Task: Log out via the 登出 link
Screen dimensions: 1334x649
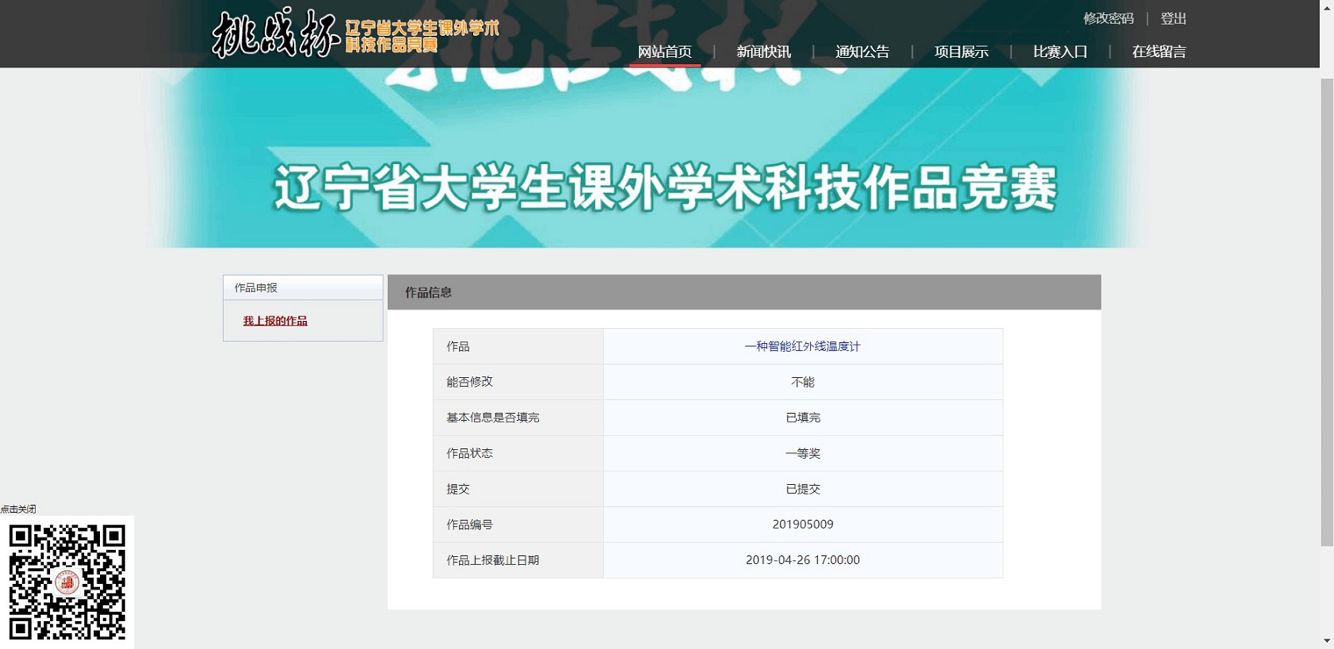Action: [1173, 19]
